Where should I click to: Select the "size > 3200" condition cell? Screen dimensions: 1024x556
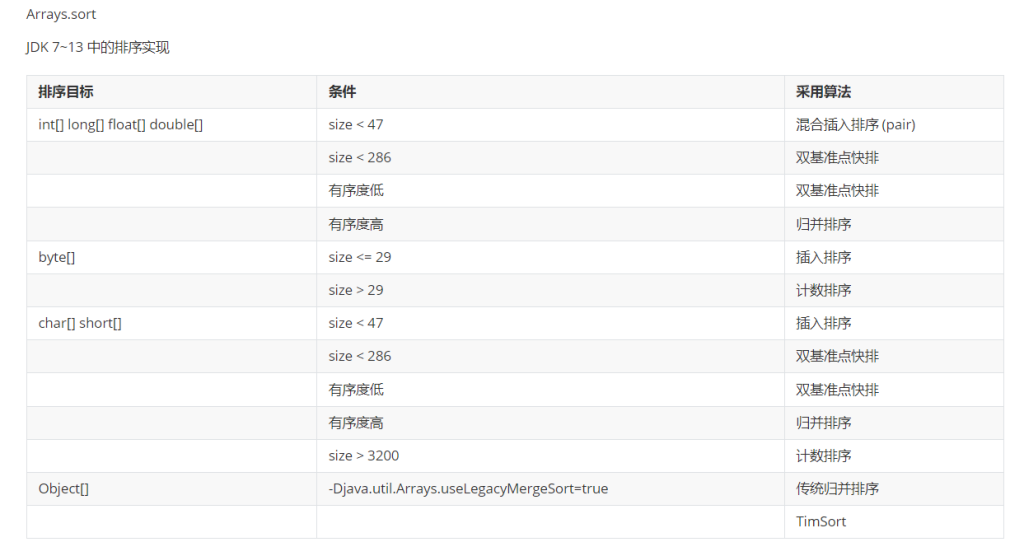coord(363,455)
